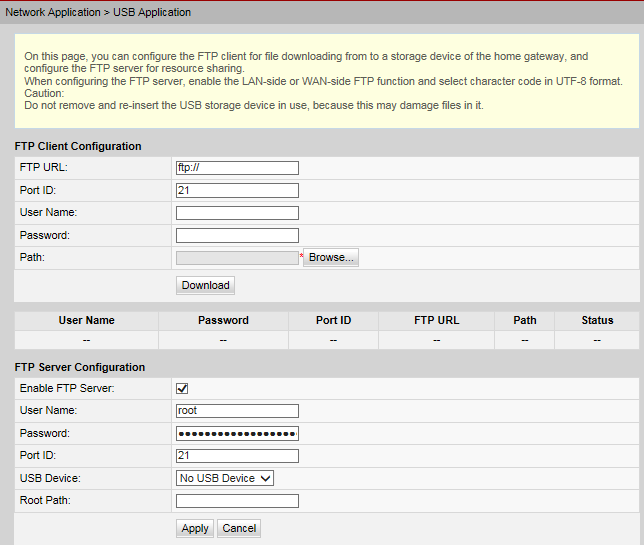Select the client User Name field
The image size is (644, 545).
tap(237, 212)
